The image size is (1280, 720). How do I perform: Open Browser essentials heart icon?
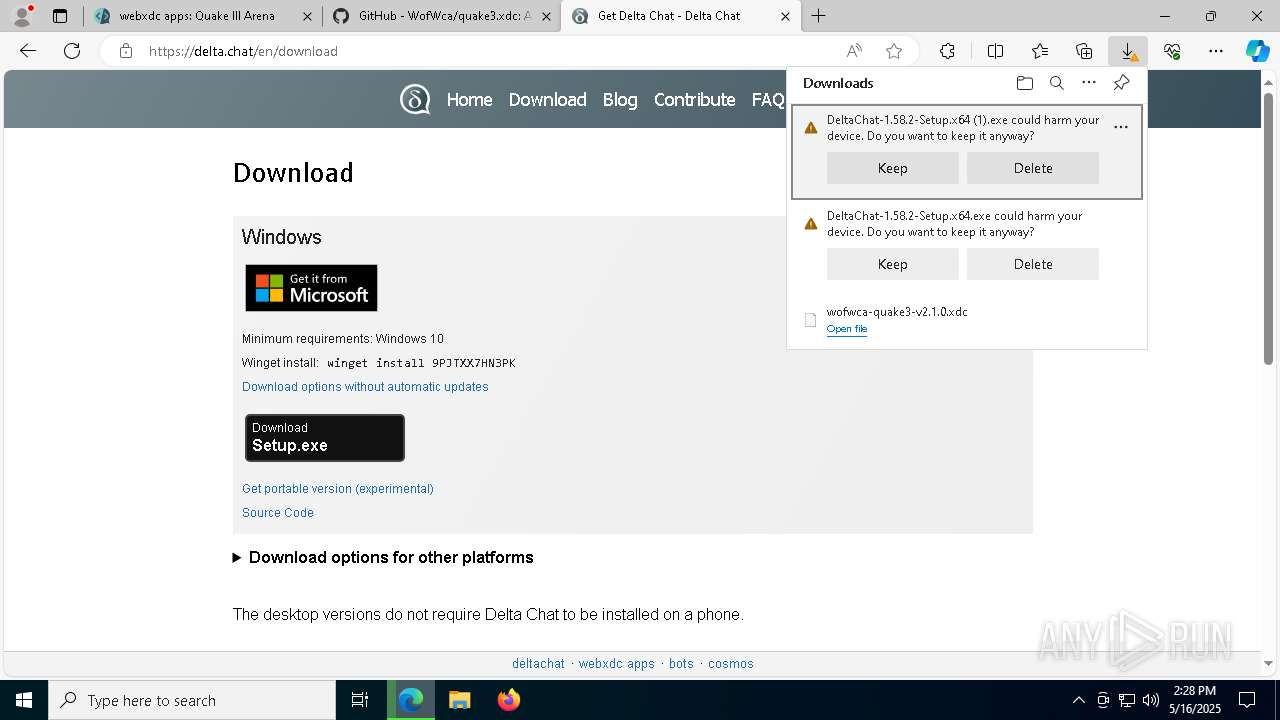tap(1172, 51)
